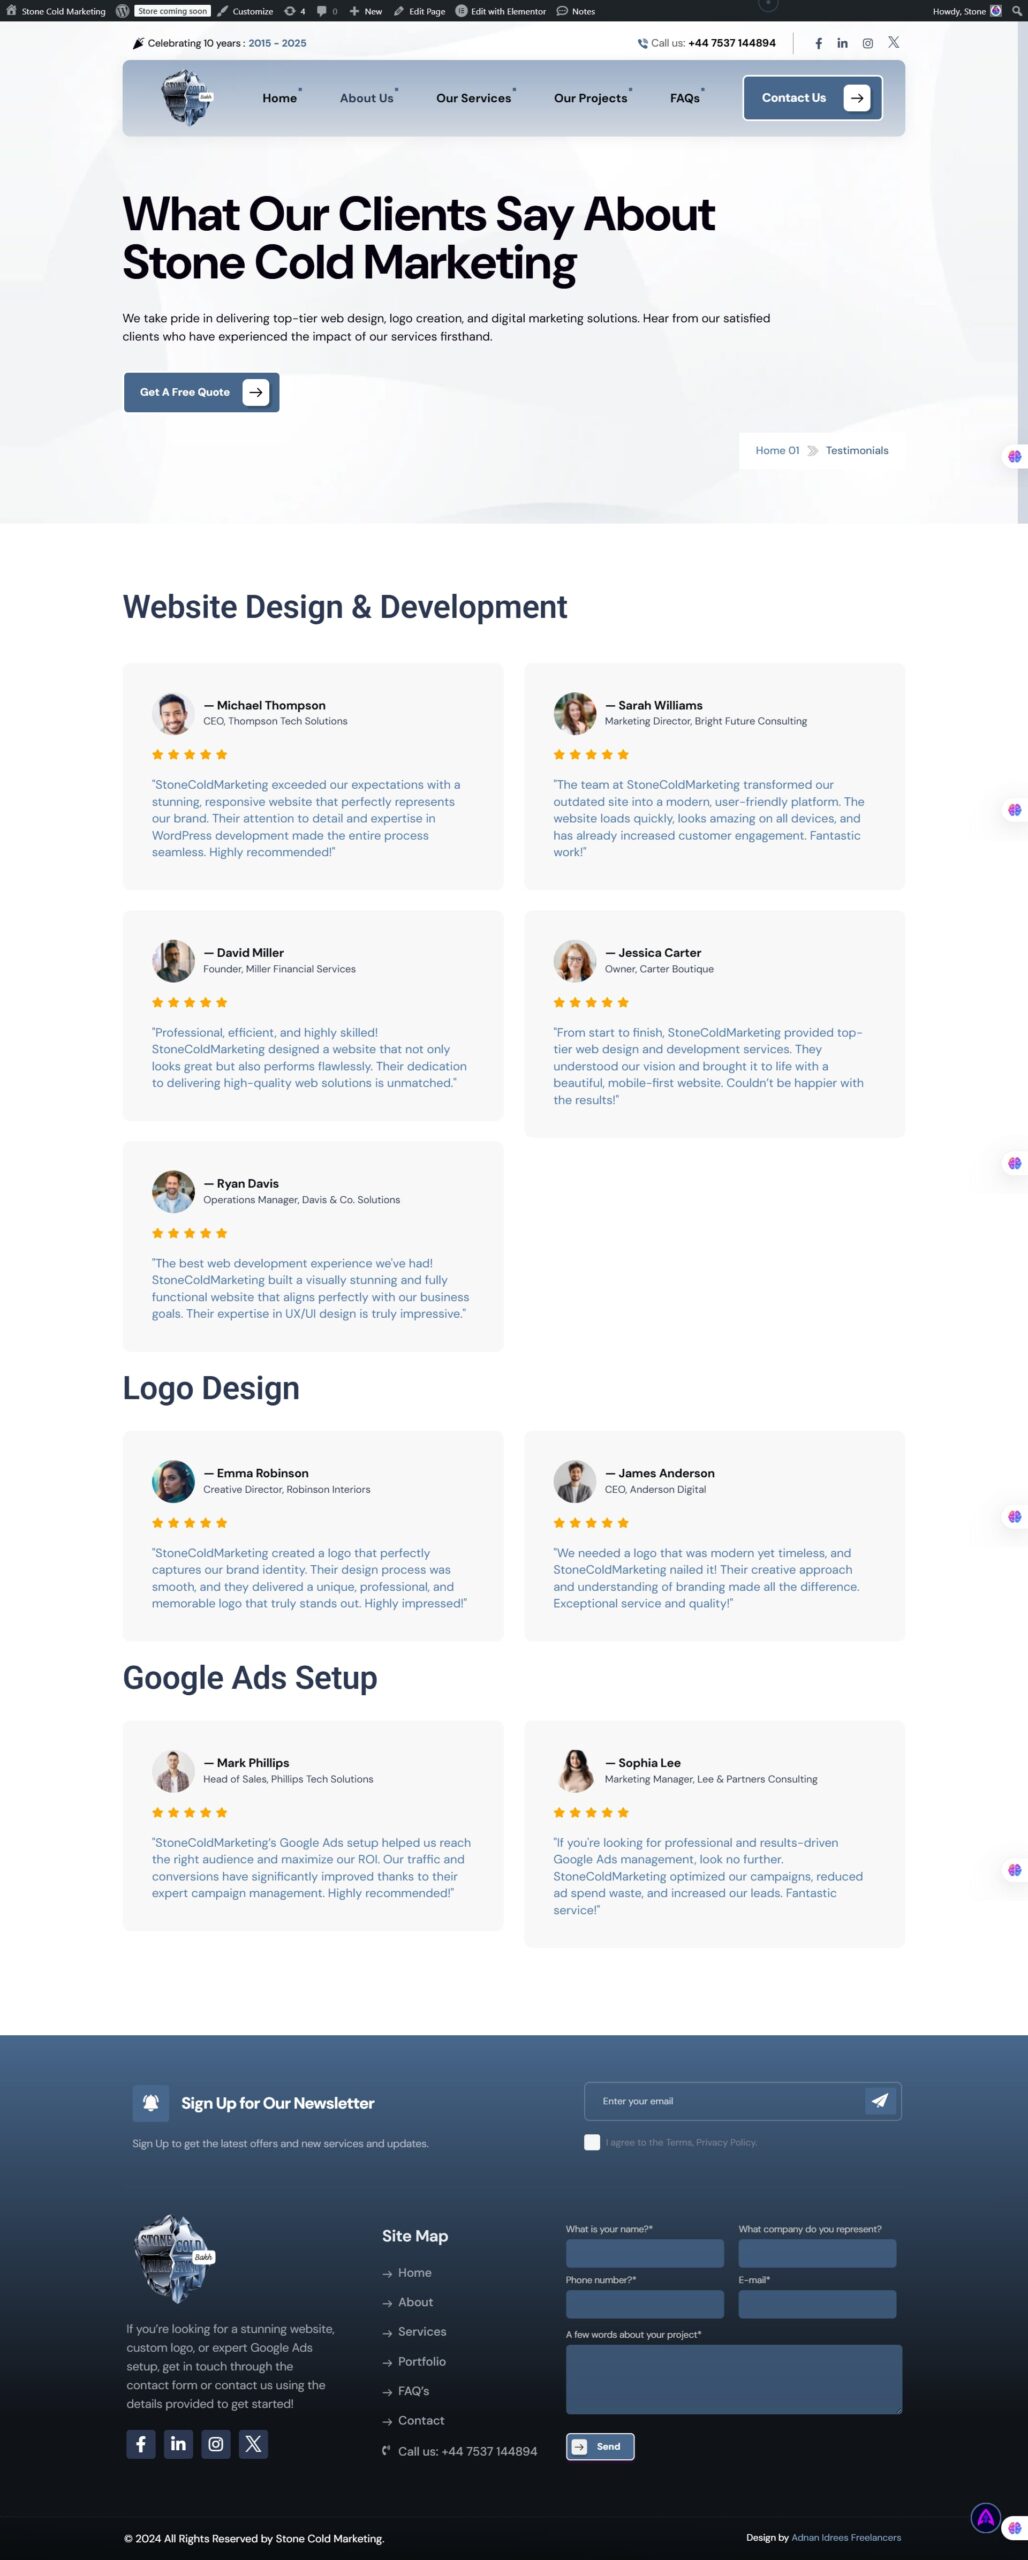Expand the New menu in admin bar
Screen dimensions: 1028x2560
click(365, 11)
